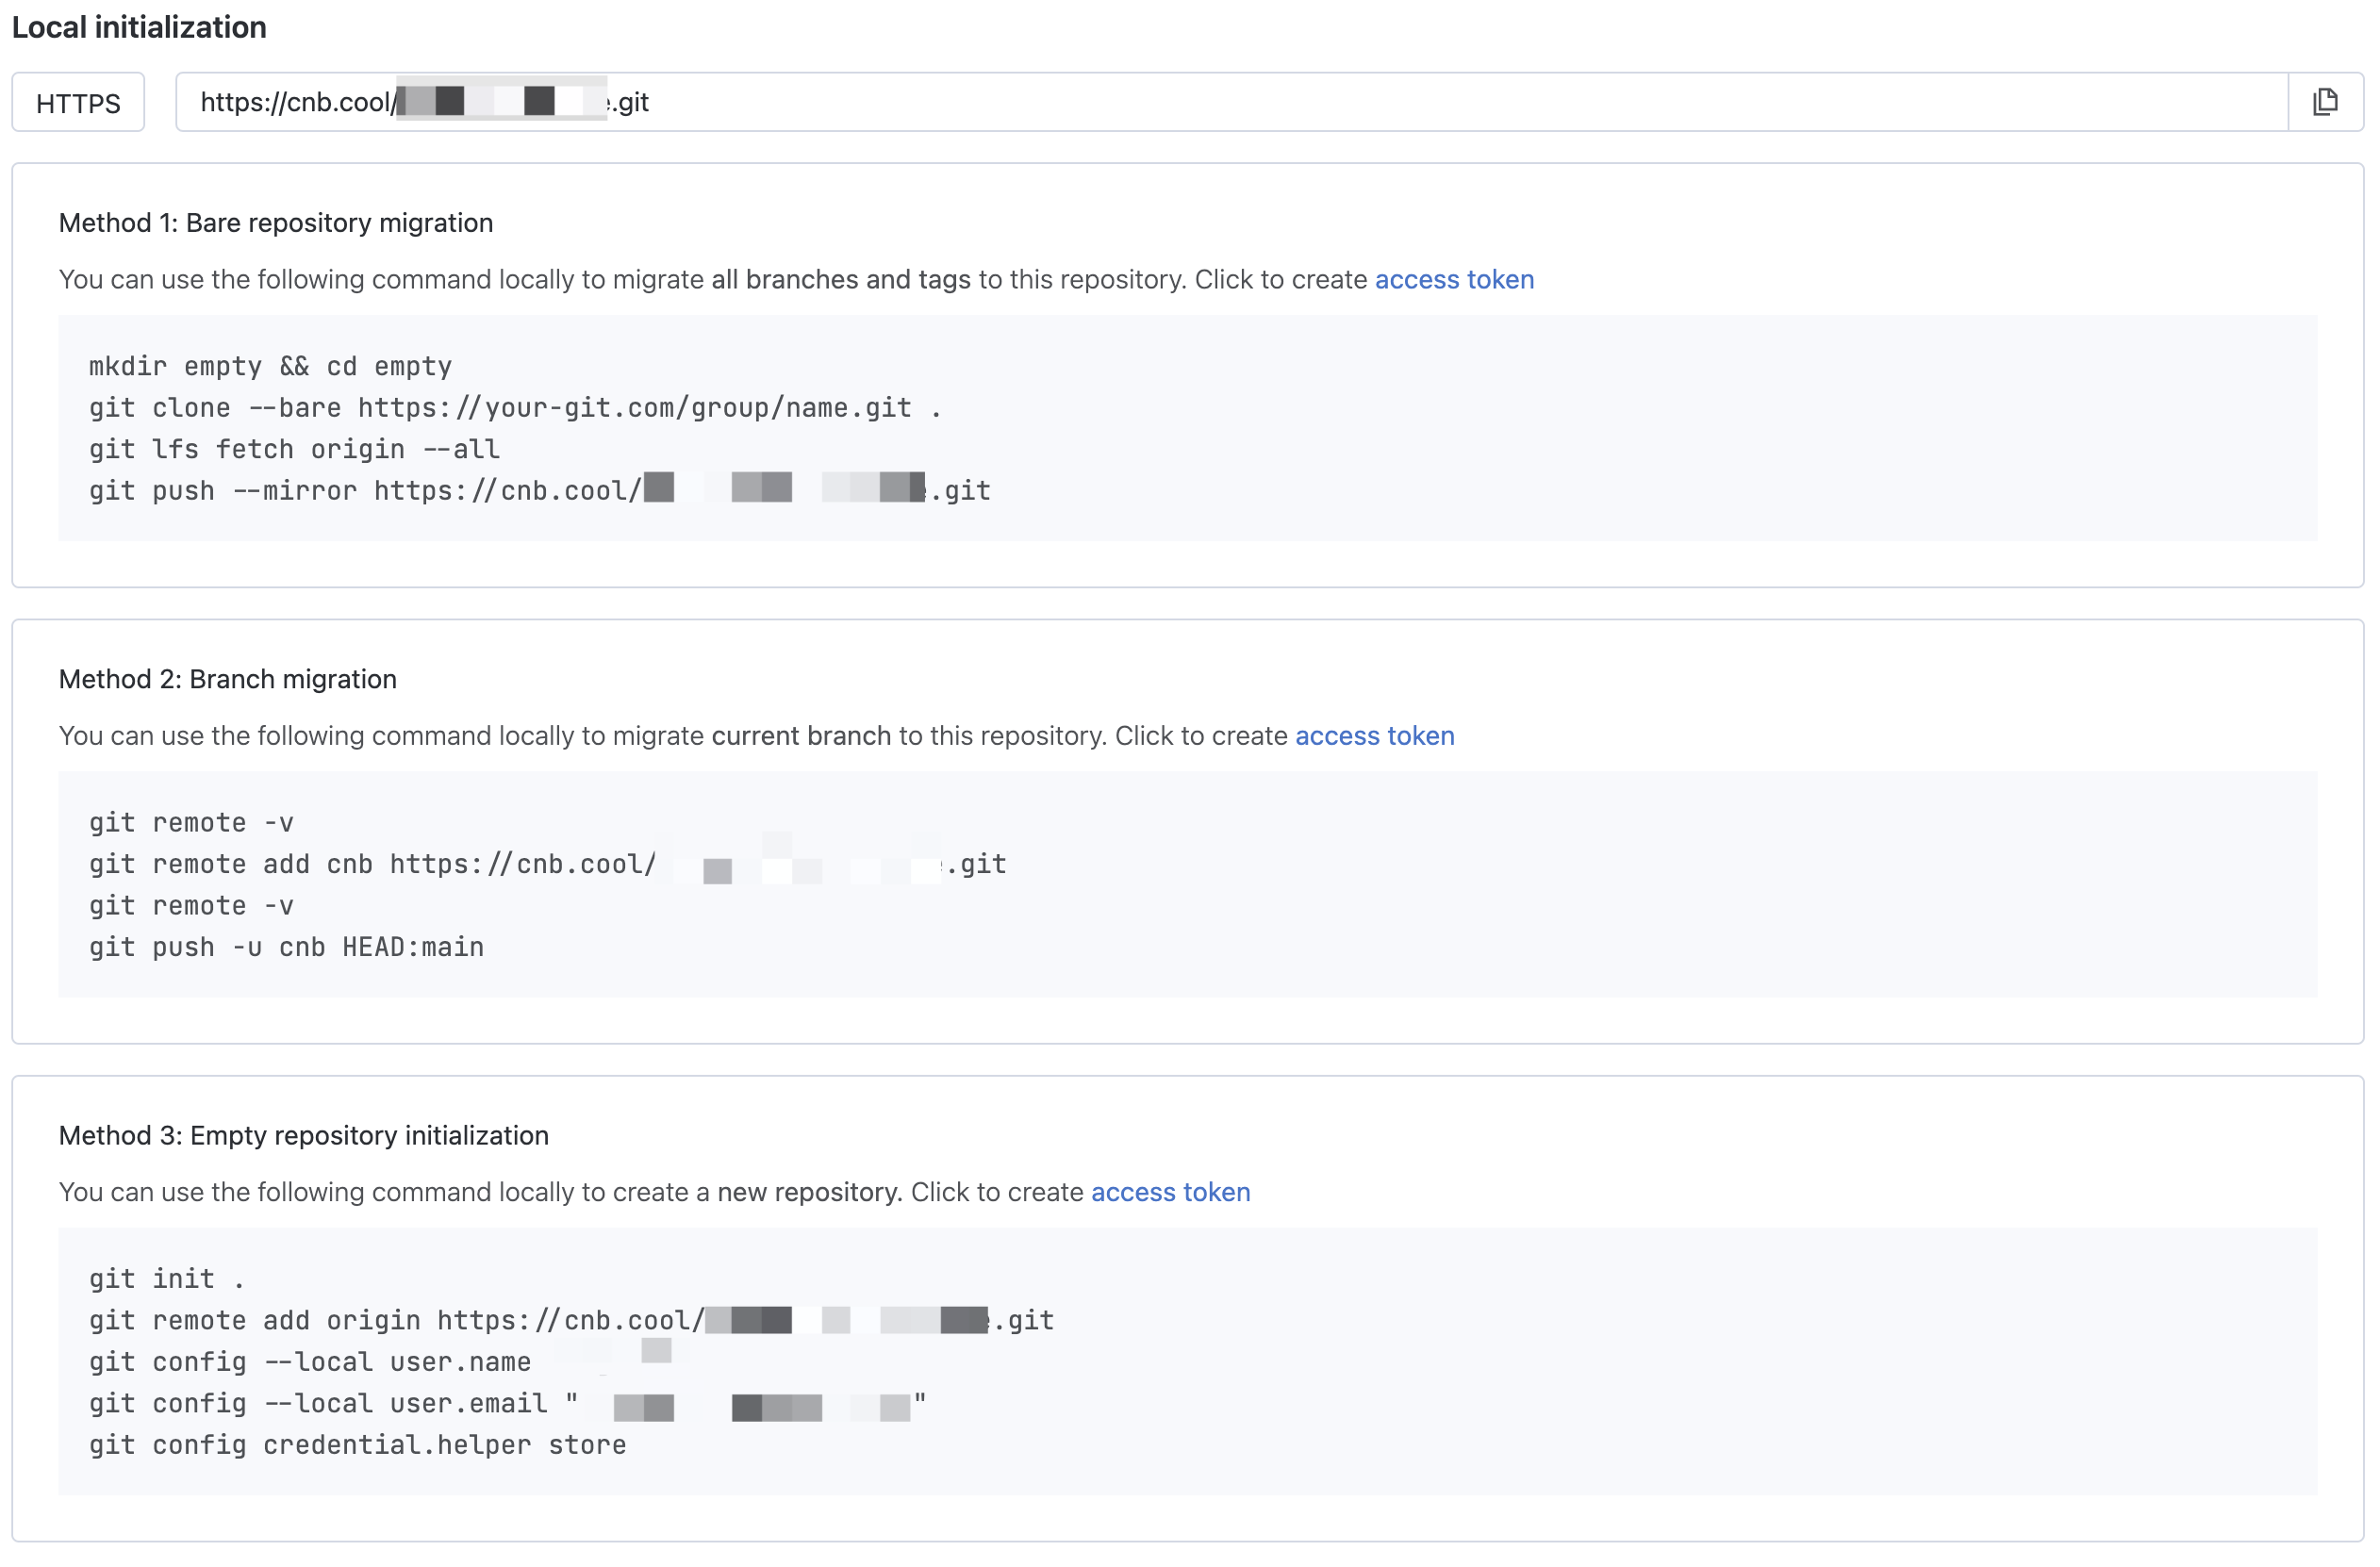This screenshot has height=1567, width=2380.
Task: Click Method 1: Bare repository migration title
Action: point(276,223)
